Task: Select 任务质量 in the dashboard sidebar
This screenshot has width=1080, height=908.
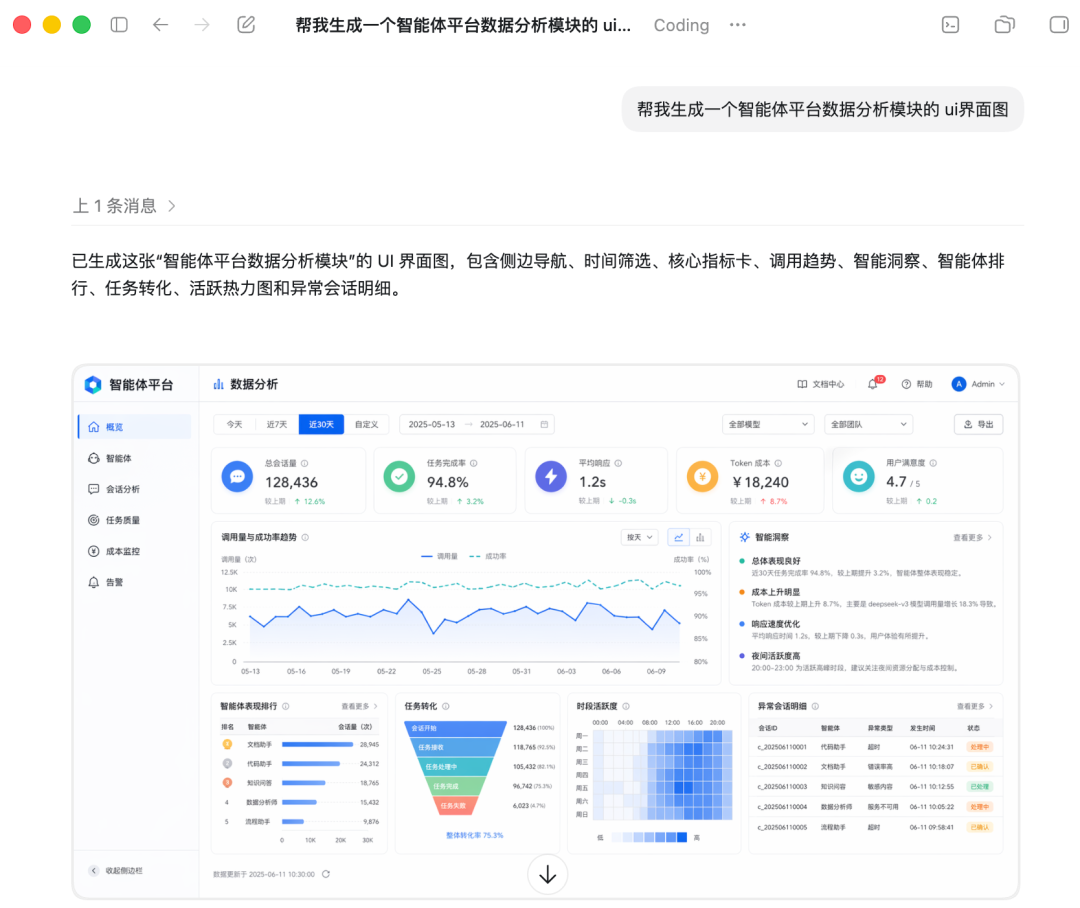Action: (x=114, y=520)
